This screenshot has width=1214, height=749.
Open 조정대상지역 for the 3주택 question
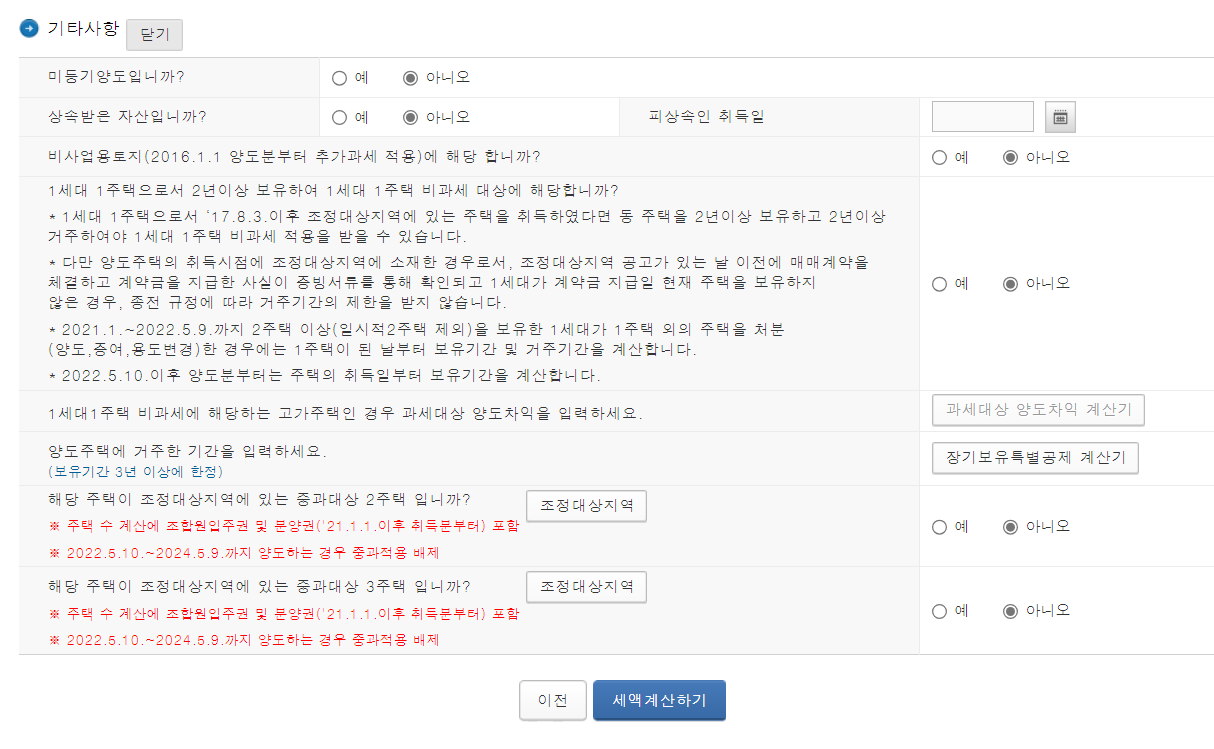587,587
